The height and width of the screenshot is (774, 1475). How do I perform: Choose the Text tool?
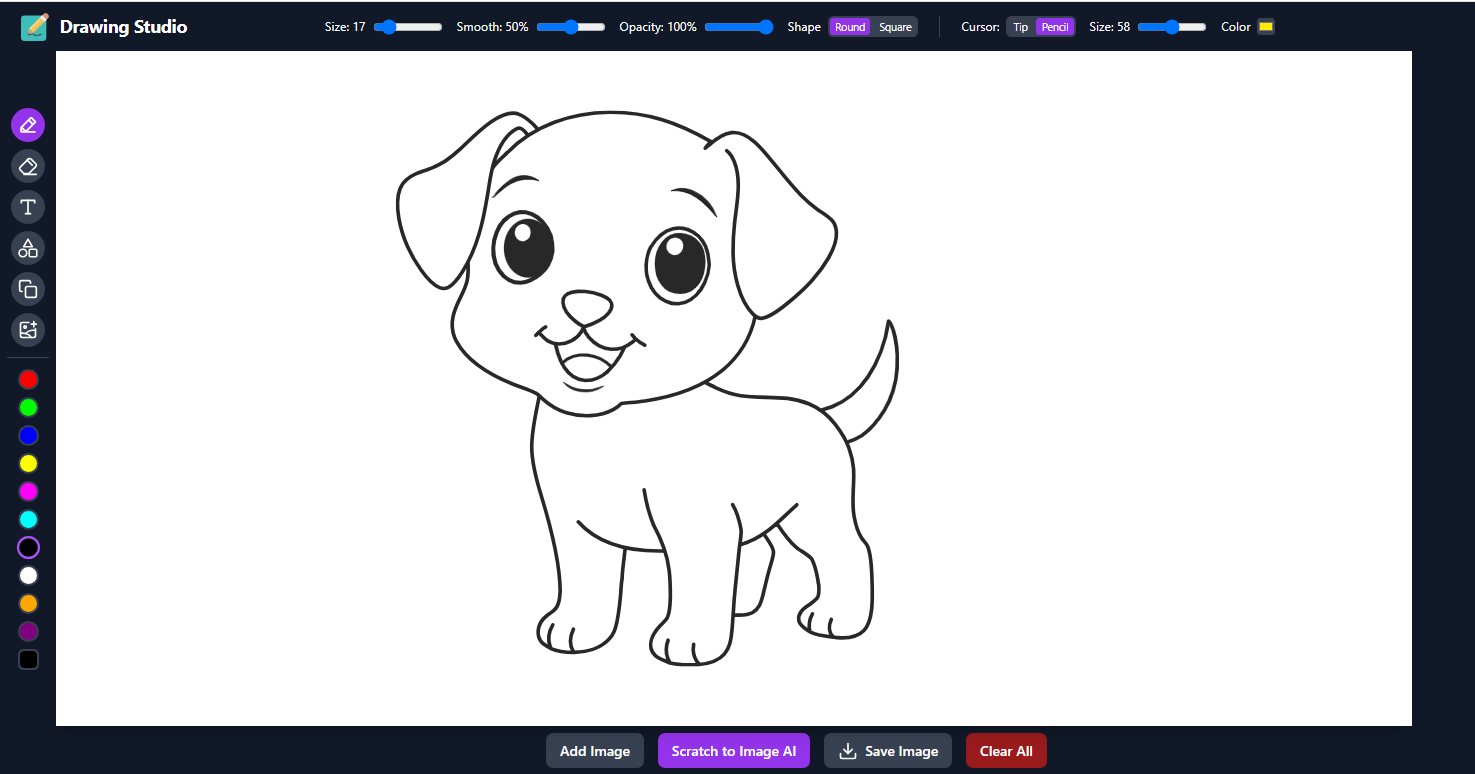(28, 207)
